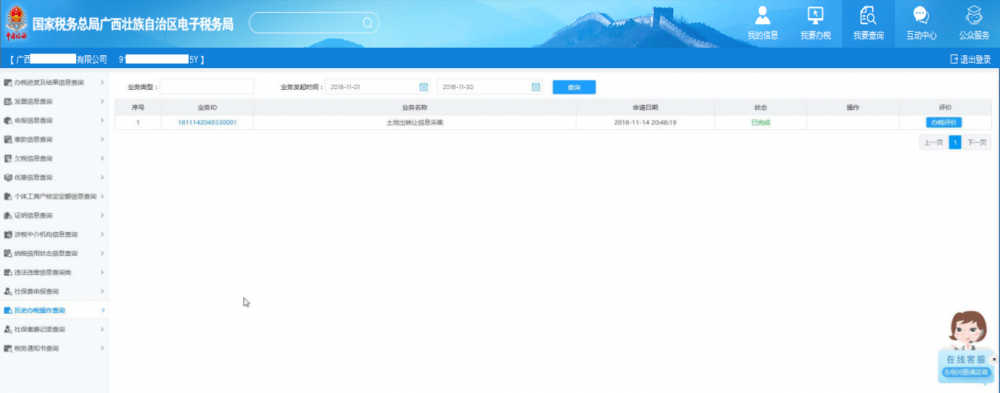
Task: Click the 办税评价 button in row 1
Action: click(x=944, y=122)
